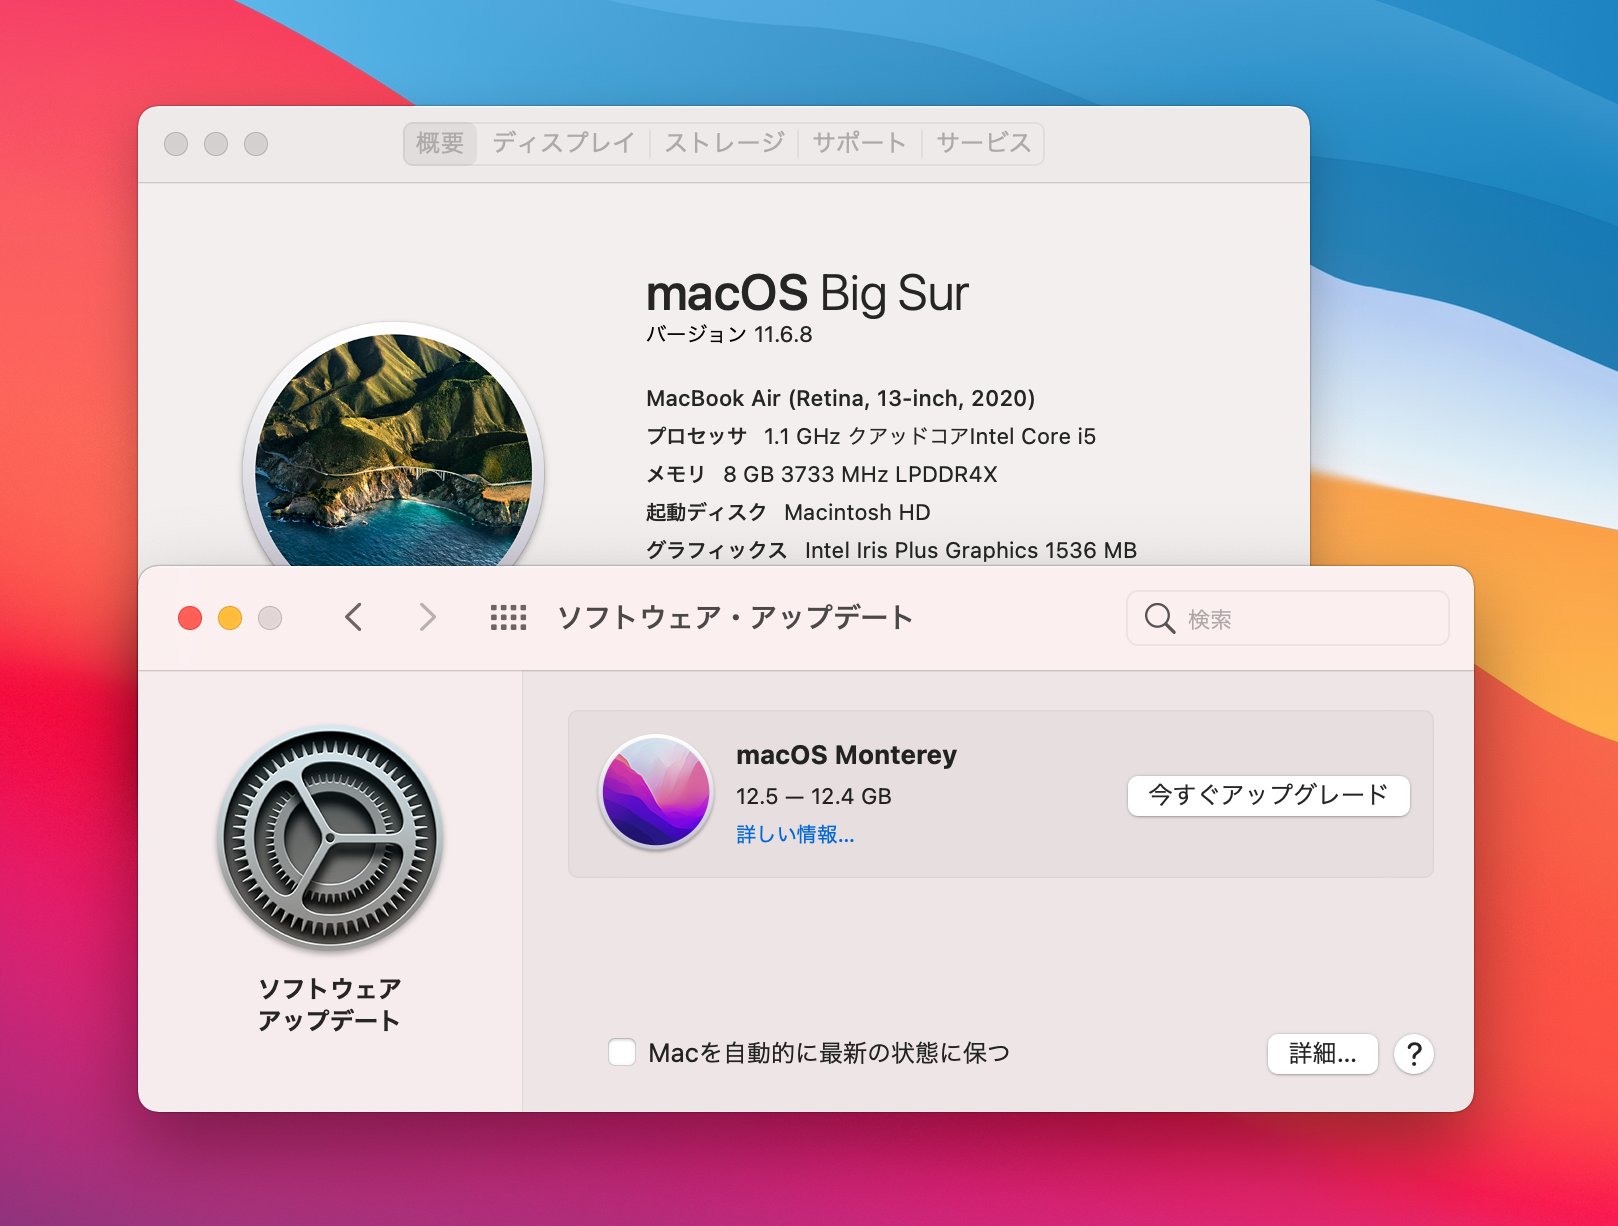Click the 詳細... button
The image size is (1618, 1226).
(1323, 1054)
